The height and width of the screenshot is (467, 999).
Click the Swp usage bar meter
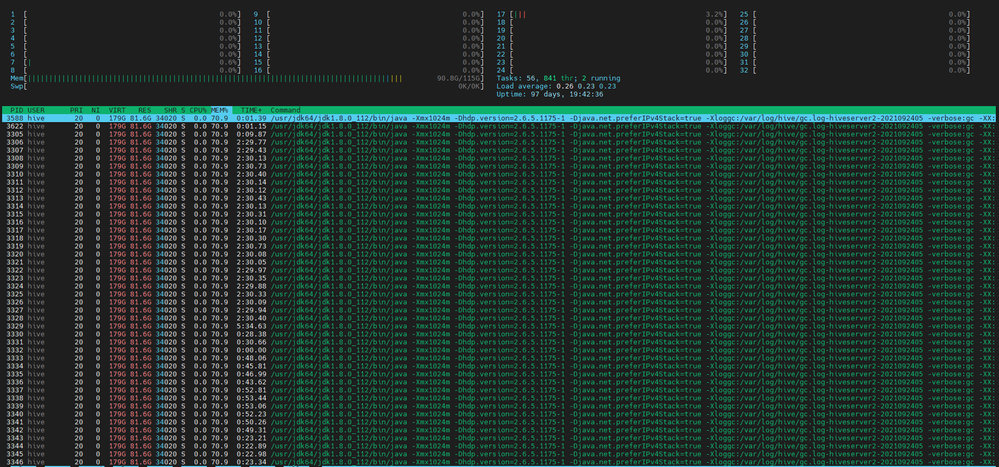pos(248,86)
